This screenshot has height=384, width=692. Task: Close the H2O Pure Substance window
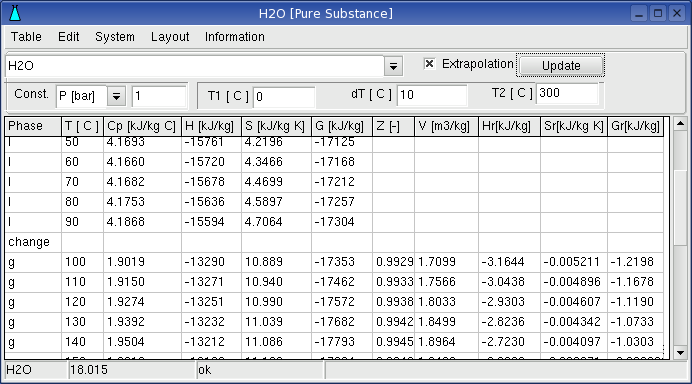coord(677,13)
